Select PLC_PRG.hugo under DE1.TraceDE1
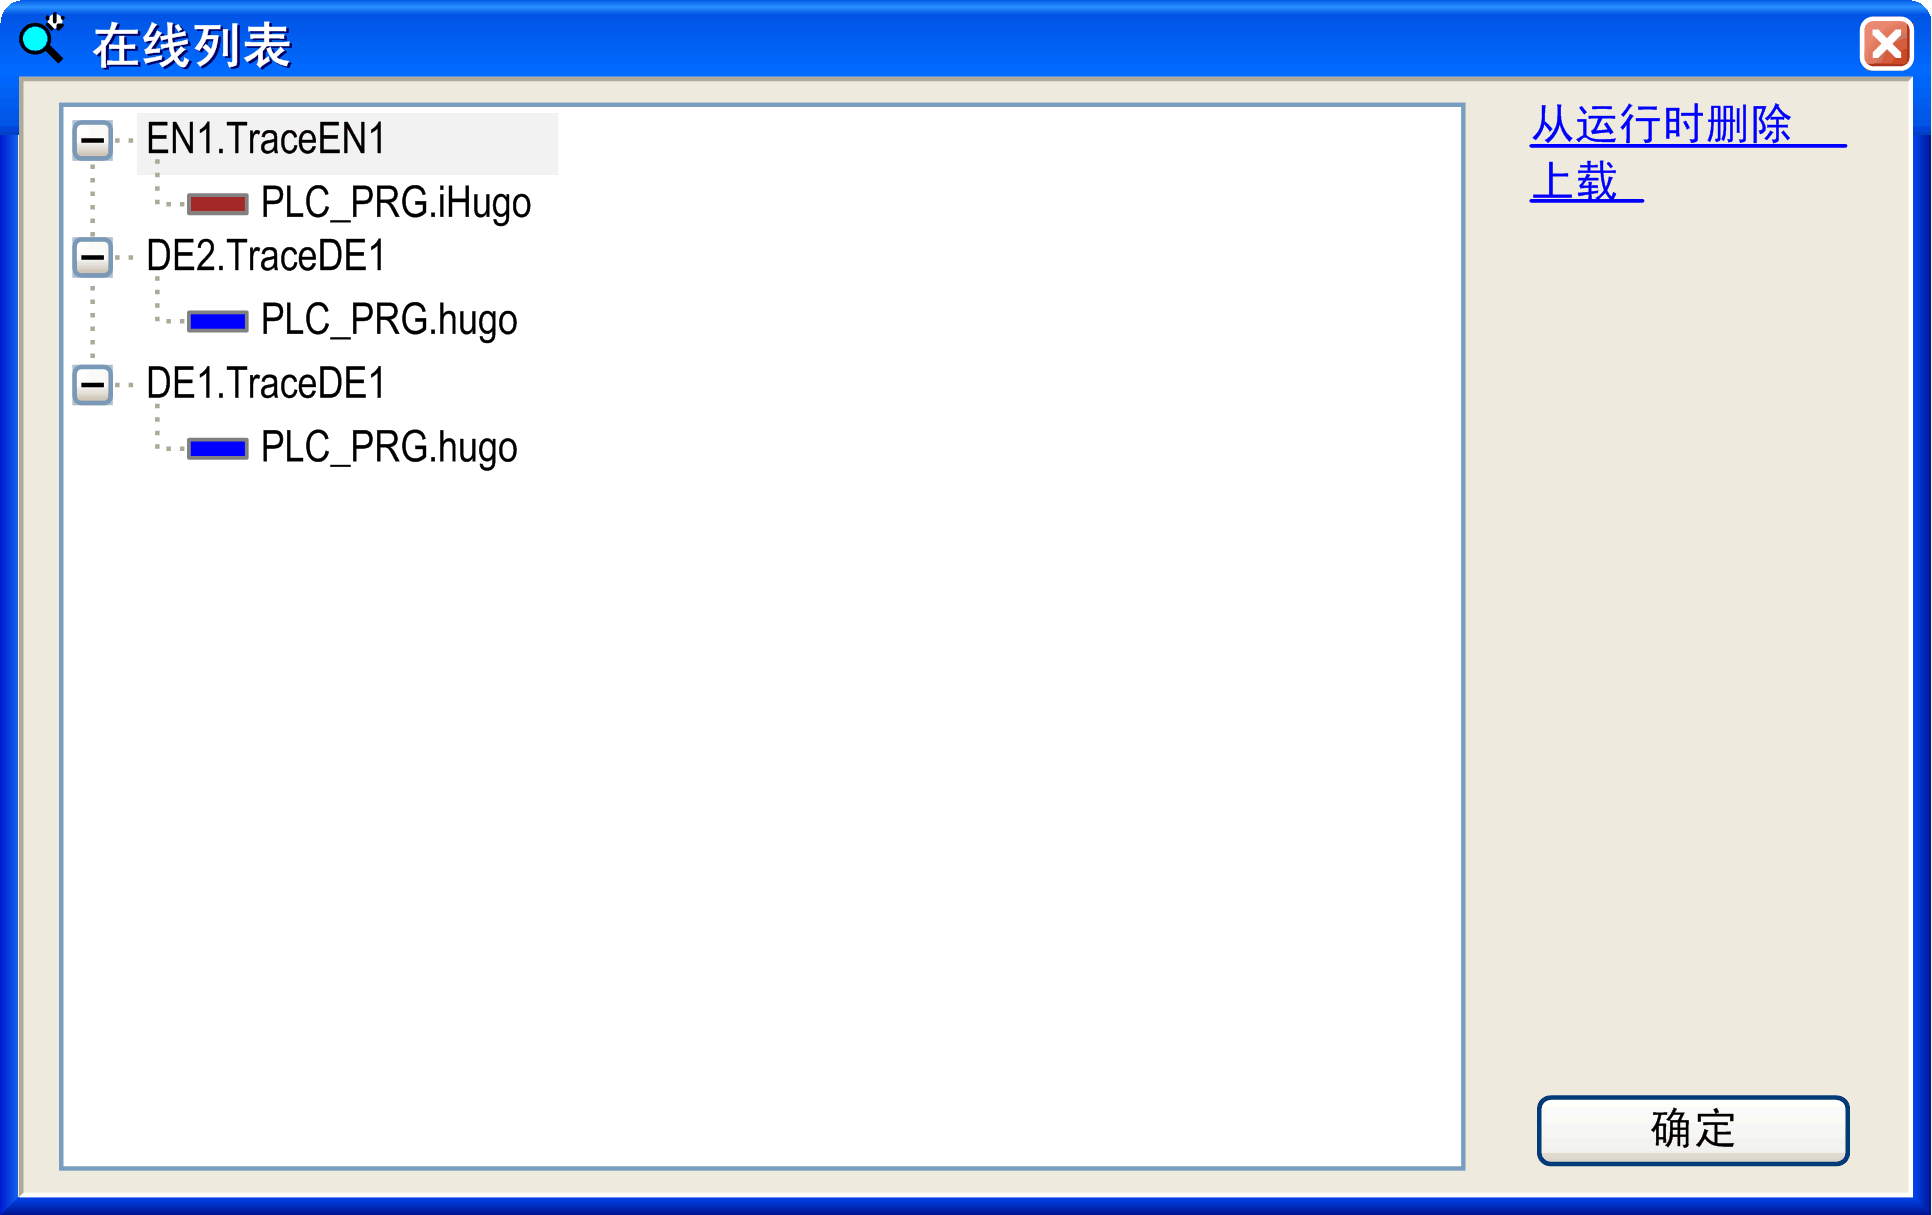 (389, 448)
